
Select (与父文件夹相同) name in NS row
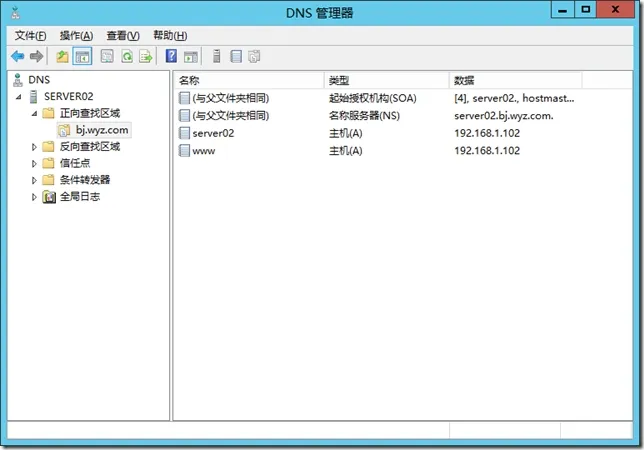230,115
